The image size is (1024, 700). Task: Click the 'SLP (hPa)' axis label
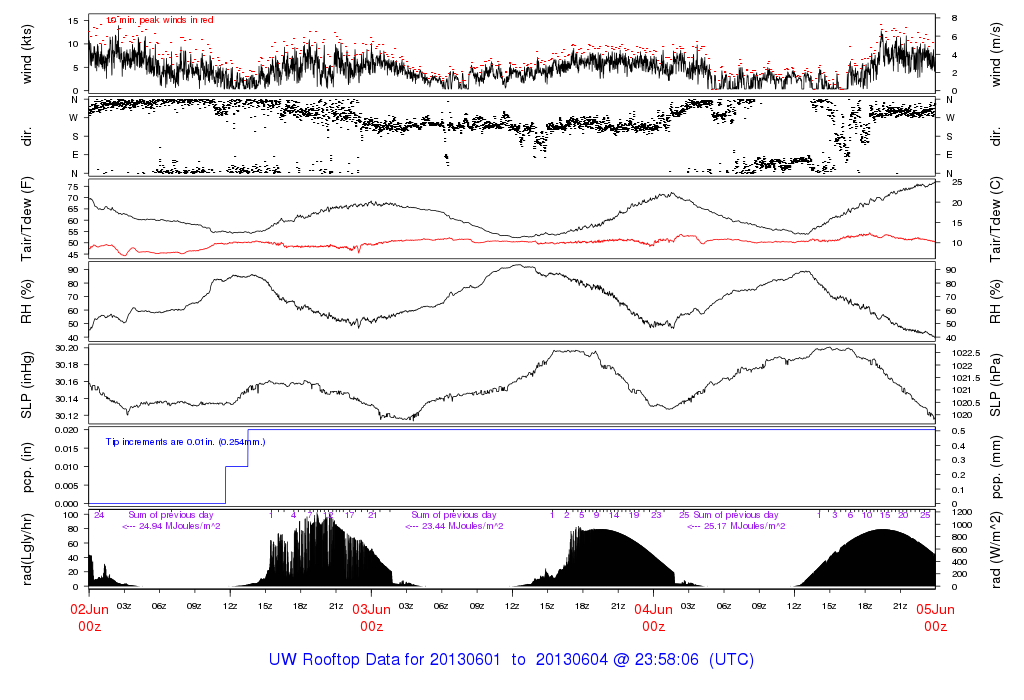(996, 383)
